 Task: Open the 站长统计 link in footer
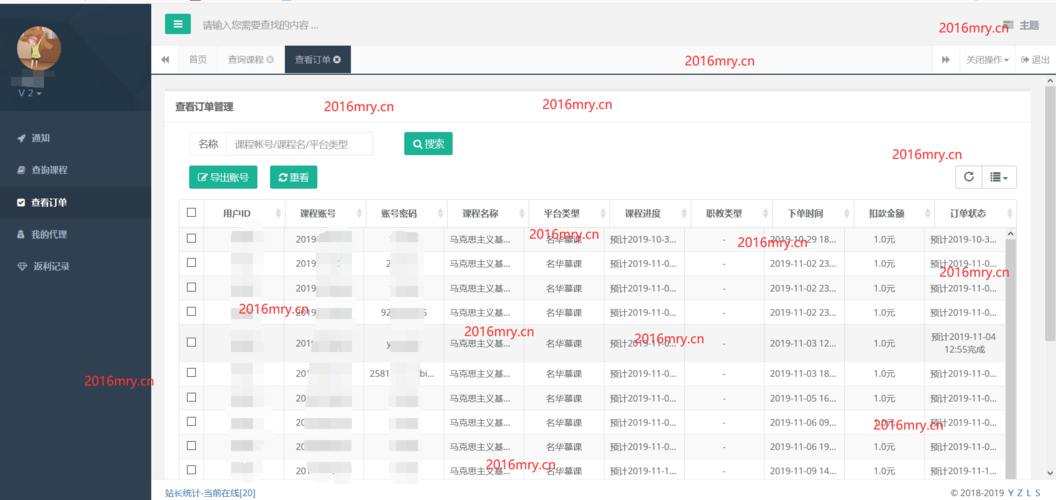[210, 493]
